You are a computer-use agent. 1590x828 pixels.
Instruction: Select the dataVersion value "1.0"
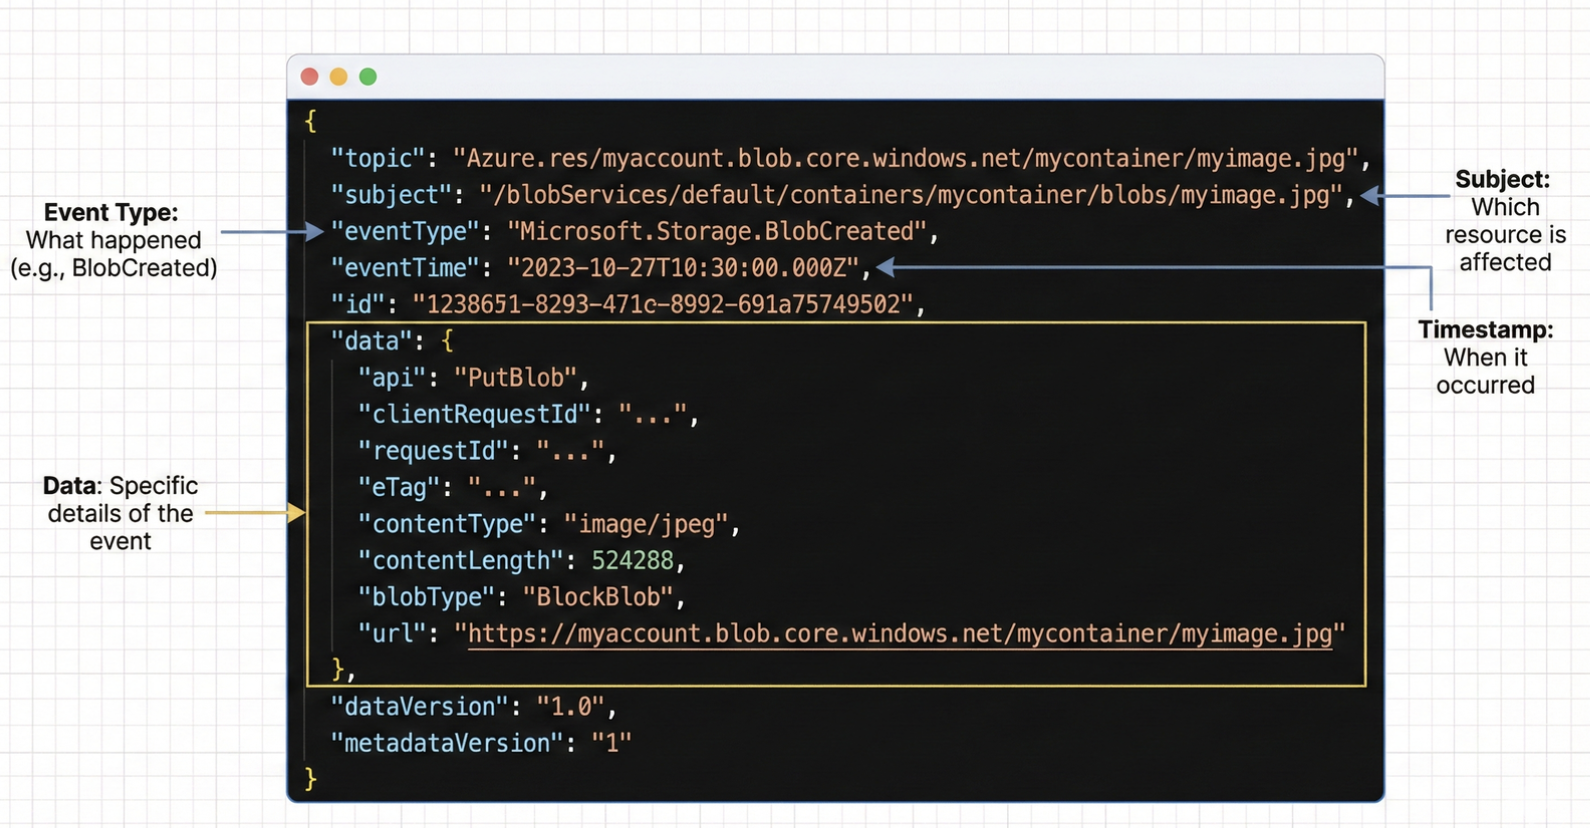pyautogui.click(x=570, y=707)
